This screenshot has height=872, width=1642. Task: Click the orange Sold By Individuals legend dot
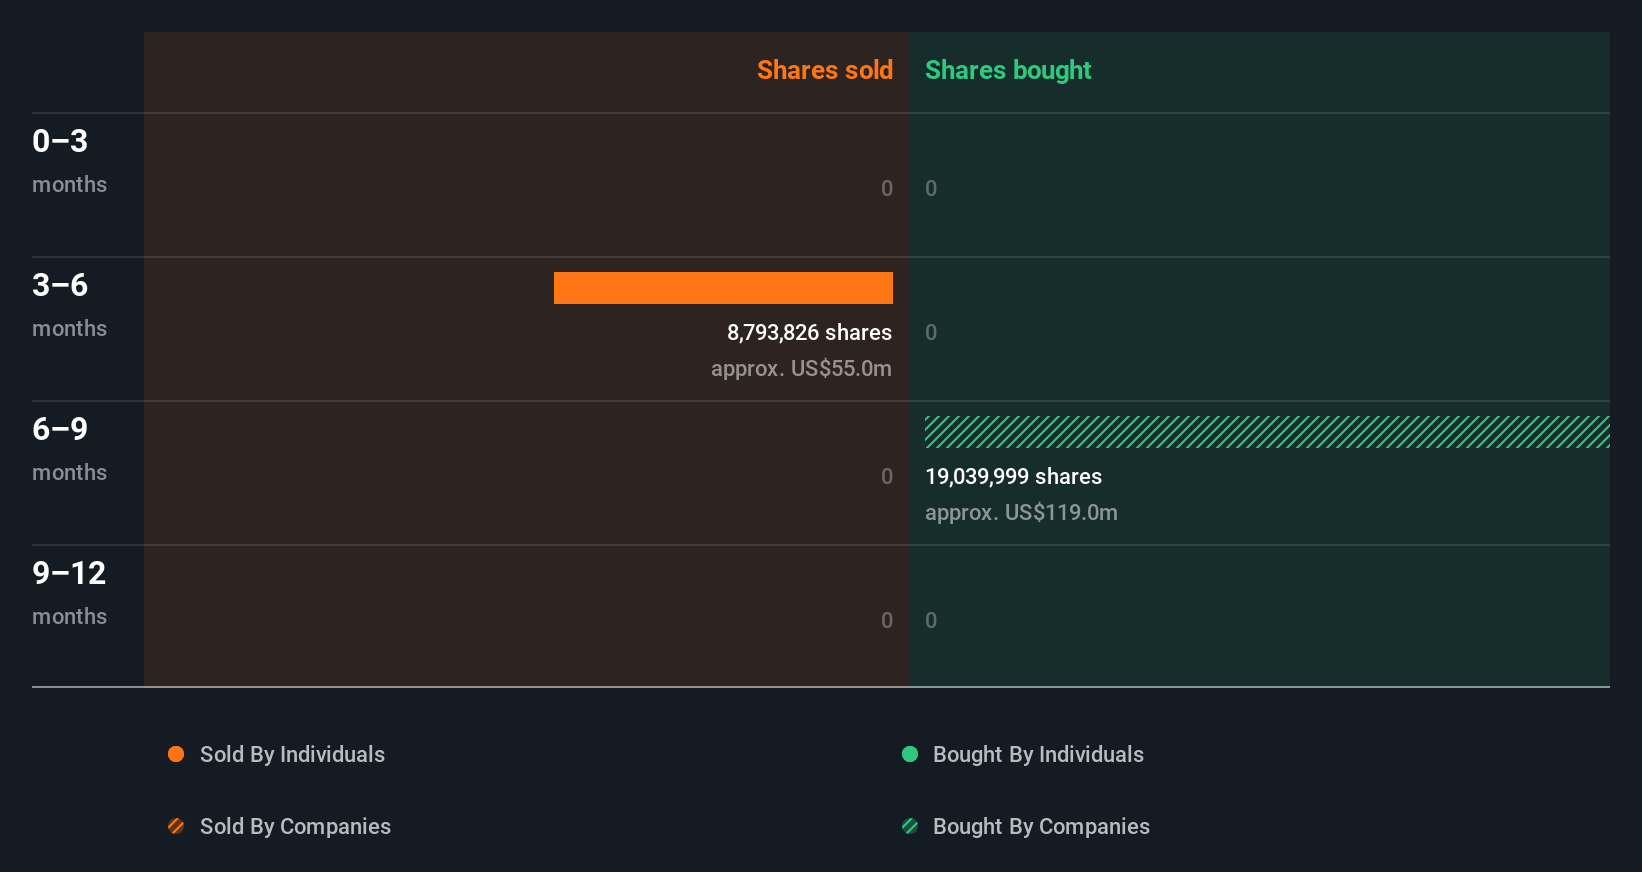176,754
